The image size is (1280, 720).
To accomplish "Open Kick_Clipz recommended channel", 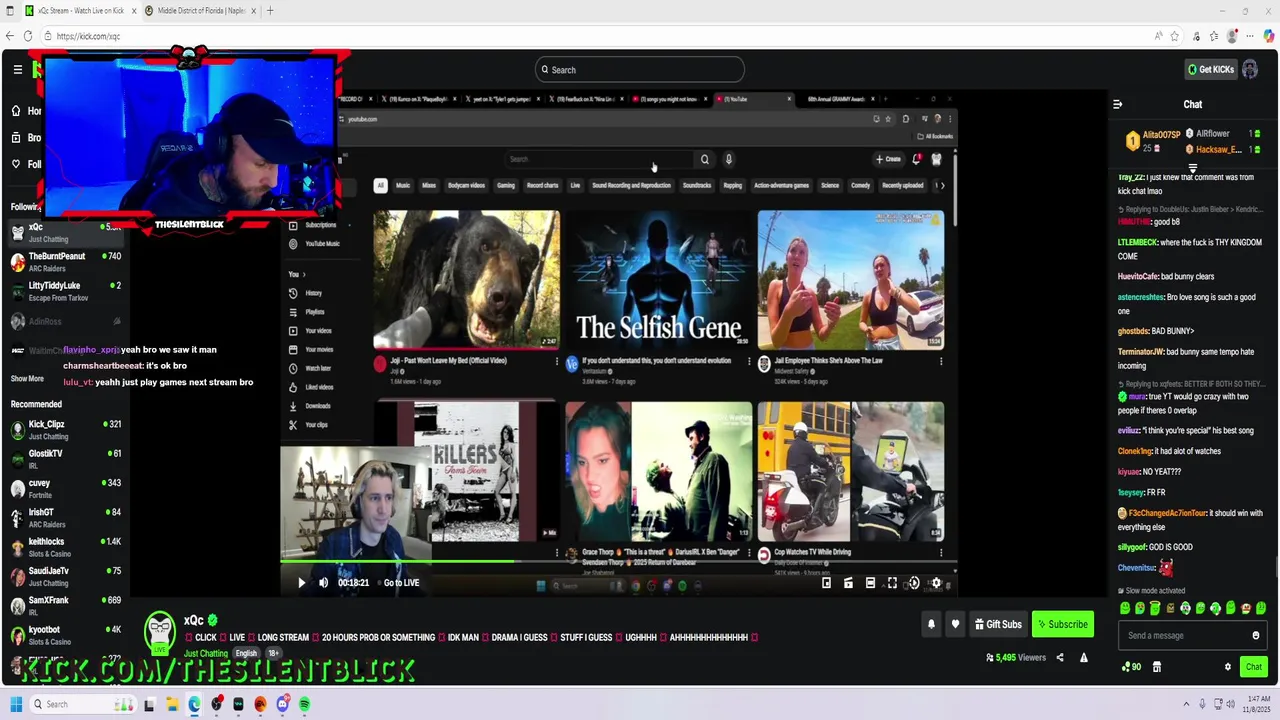I will 65,430.
